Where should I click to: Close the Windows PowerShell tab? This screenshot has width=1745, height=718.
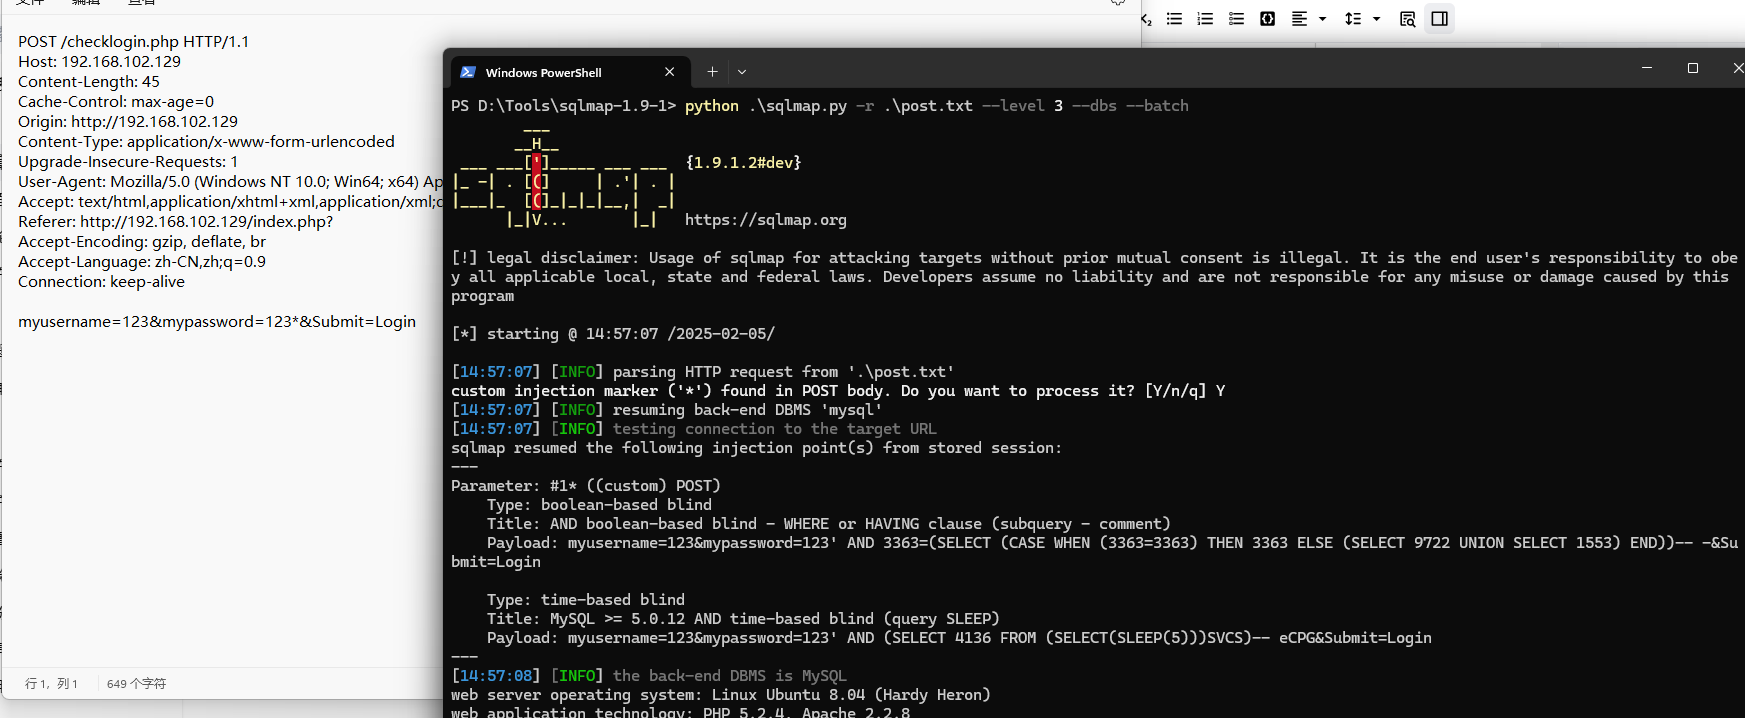669,72
